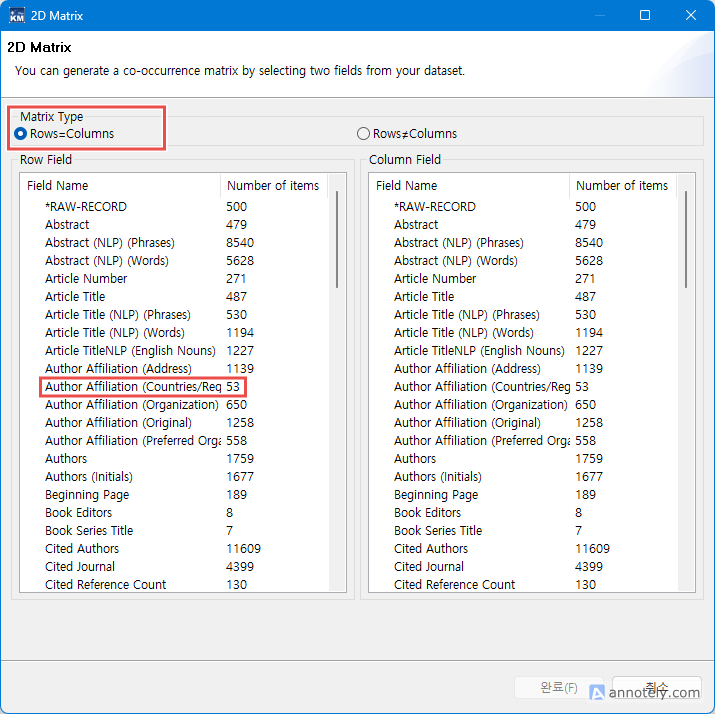Choose the Rows≠Columns radio option
Viewport: 715px width, 714px height.
[364, 134]
